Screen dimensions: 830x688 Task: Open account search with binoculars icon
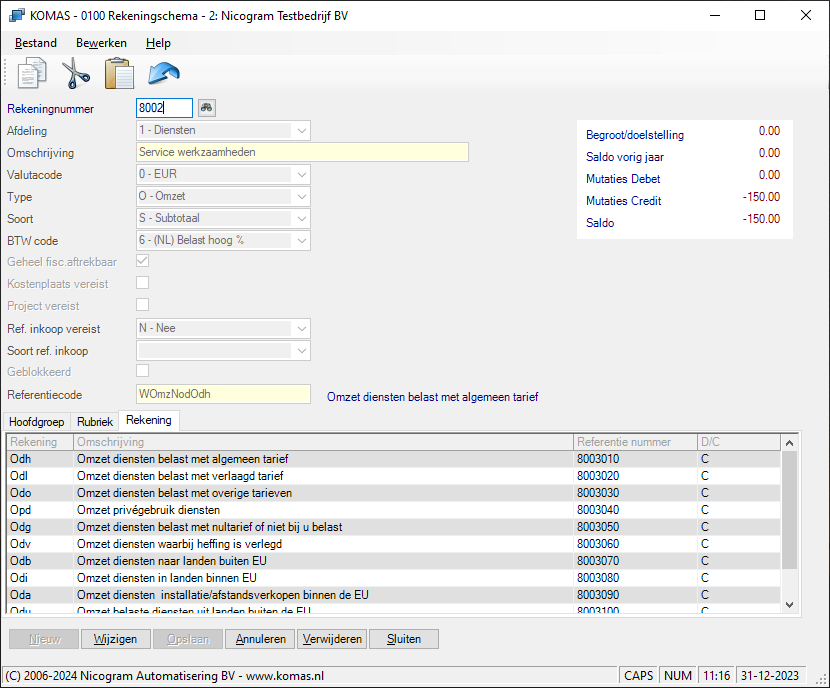(x=206, y=108)
